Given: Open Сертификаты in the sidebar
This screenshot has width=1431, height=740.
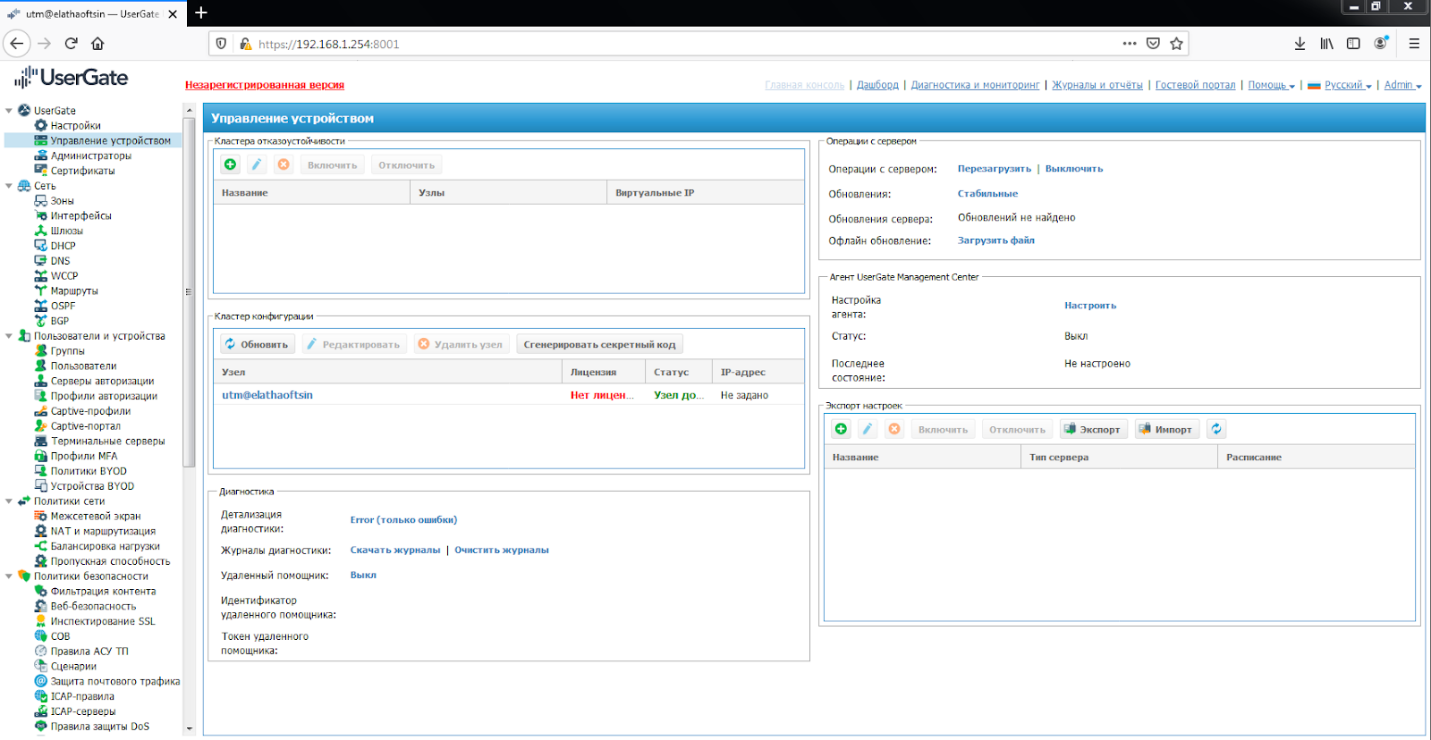Looking at the screenshot, I should pos(83,171).
